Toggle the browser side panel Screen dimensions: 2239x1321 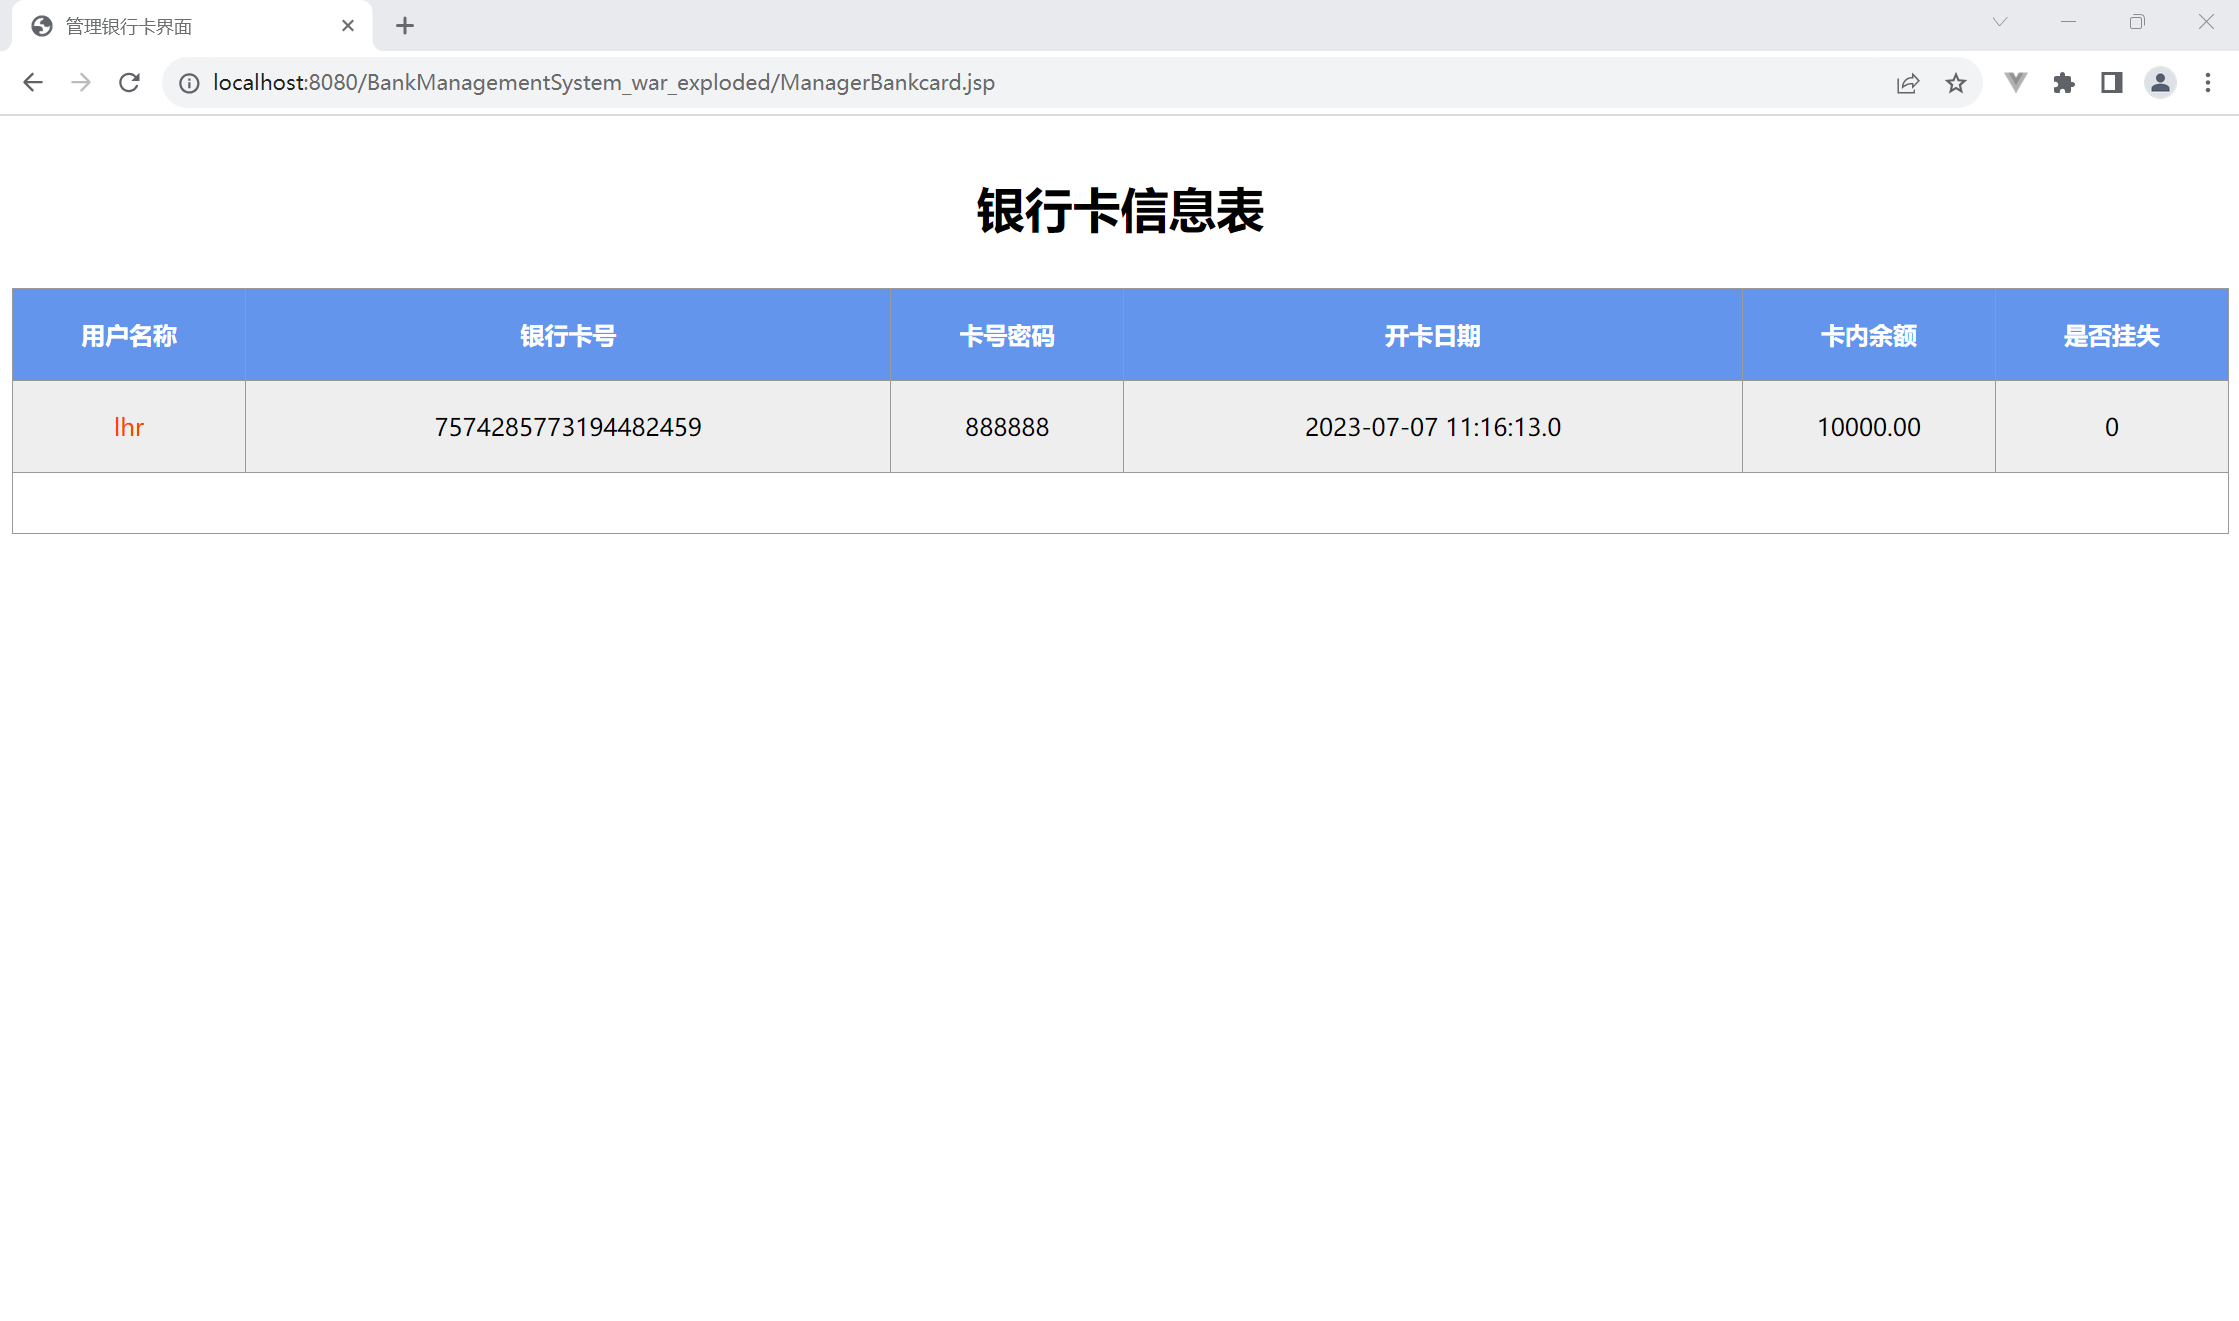[2111, 83]
